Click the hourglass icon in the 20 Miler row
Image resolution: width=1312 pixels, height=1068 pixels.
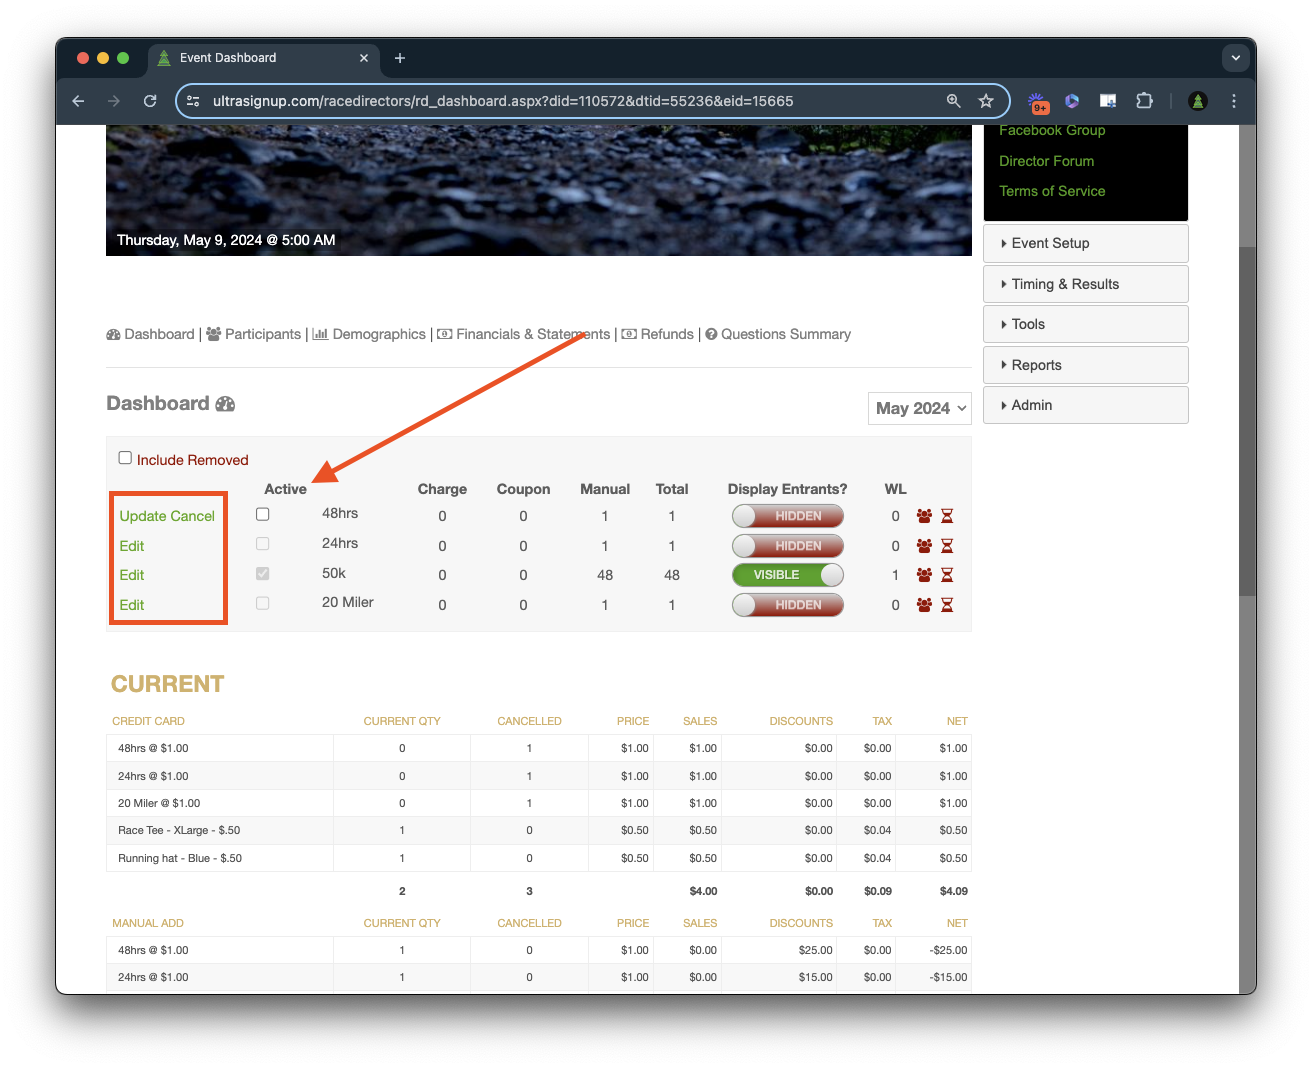(947, 605)
